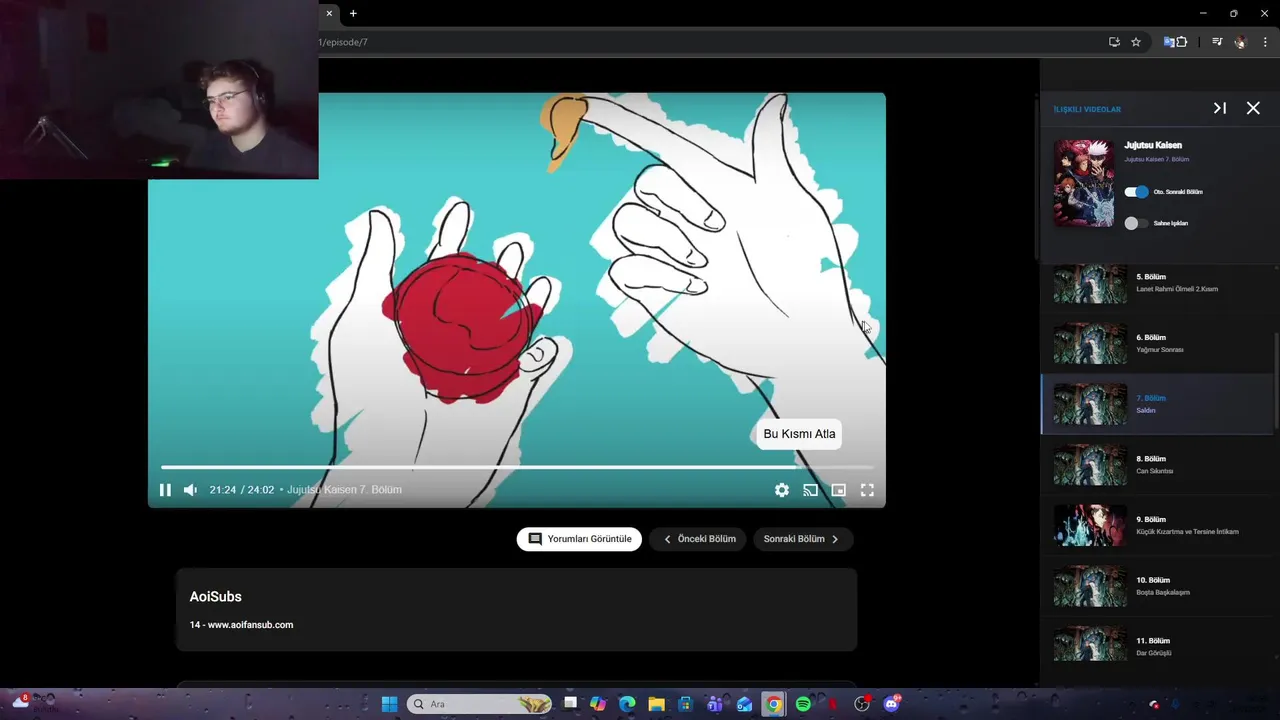Close the current browser tab
The width and height of the screenshot is (1280, 720).
click(329, 13)
